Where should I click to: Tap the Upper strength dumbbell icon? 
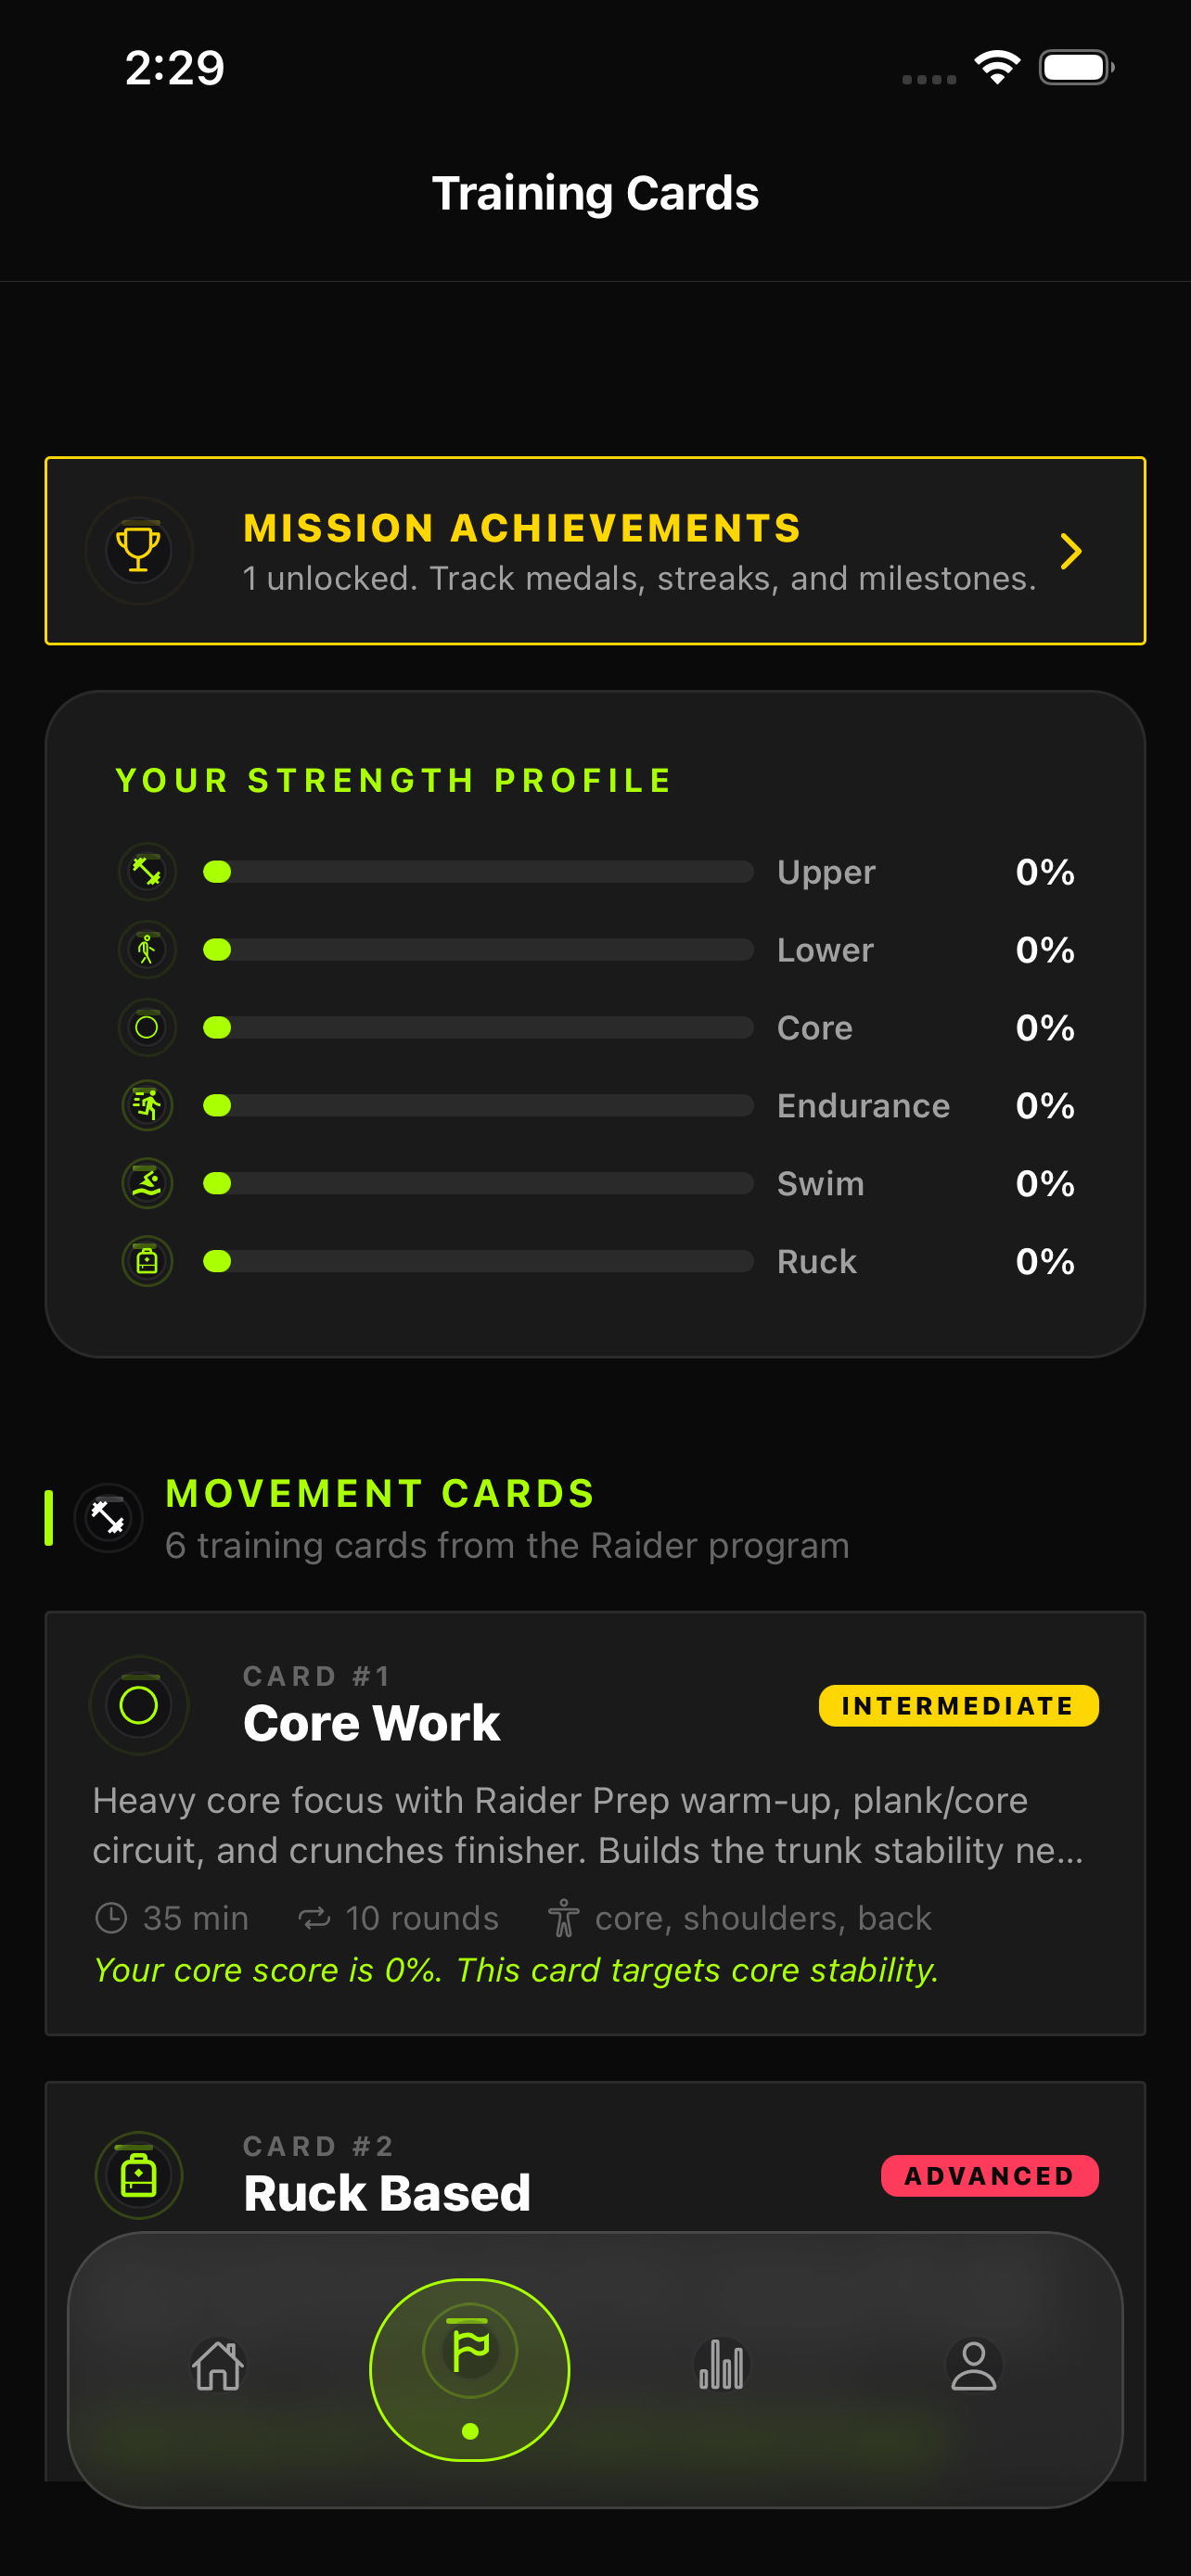pyautogui.click(x=147, y=871)
